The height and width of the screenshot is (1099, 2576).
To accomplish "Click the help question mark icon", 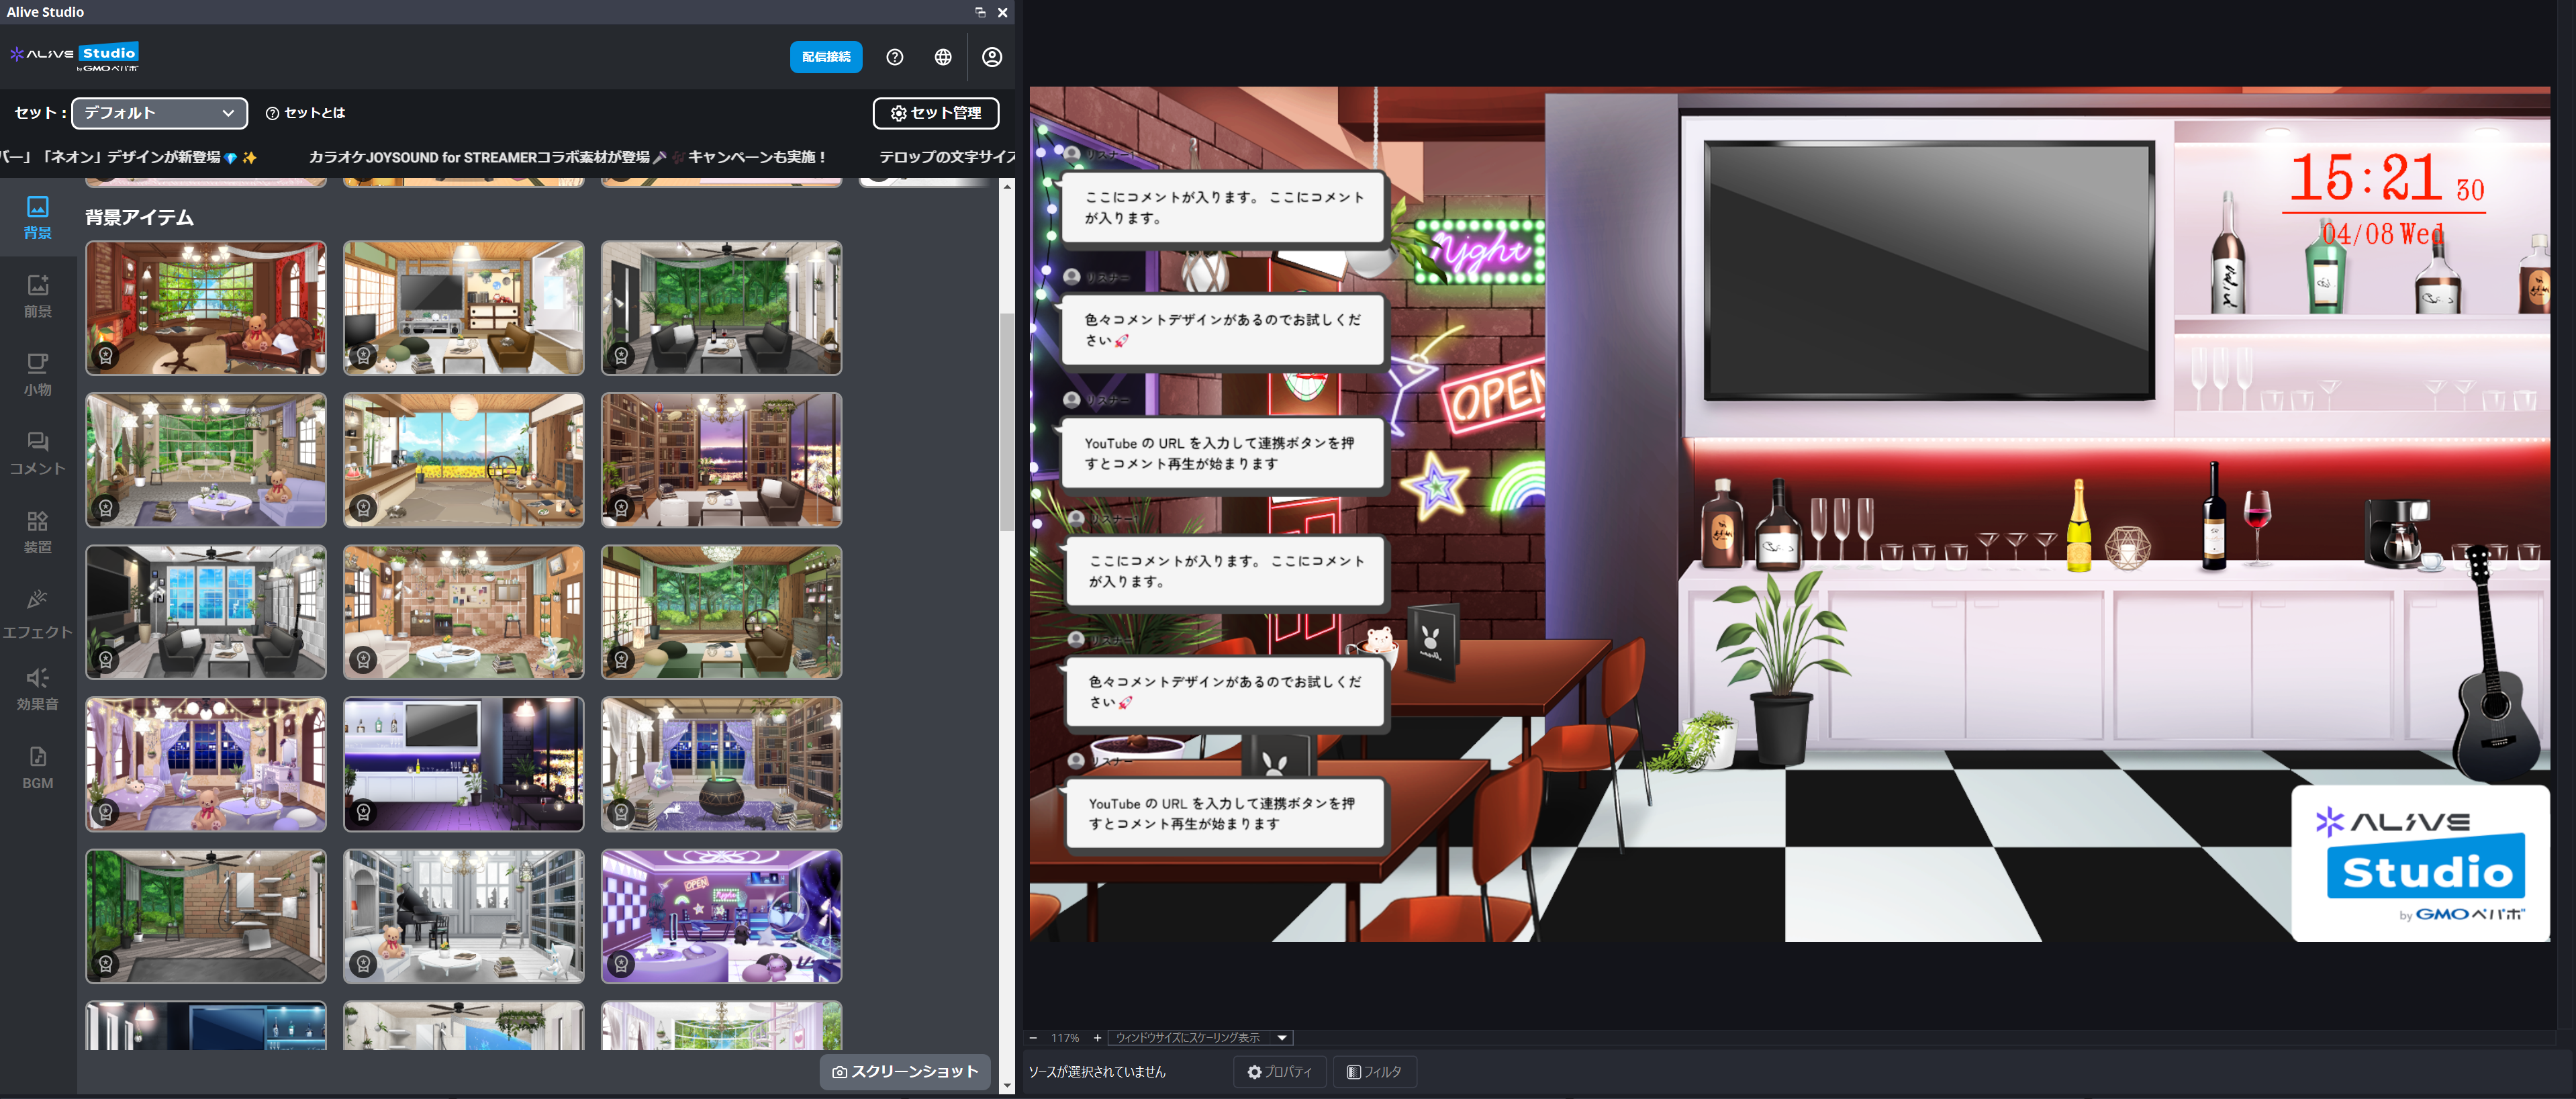I will [x=894, y=57].
